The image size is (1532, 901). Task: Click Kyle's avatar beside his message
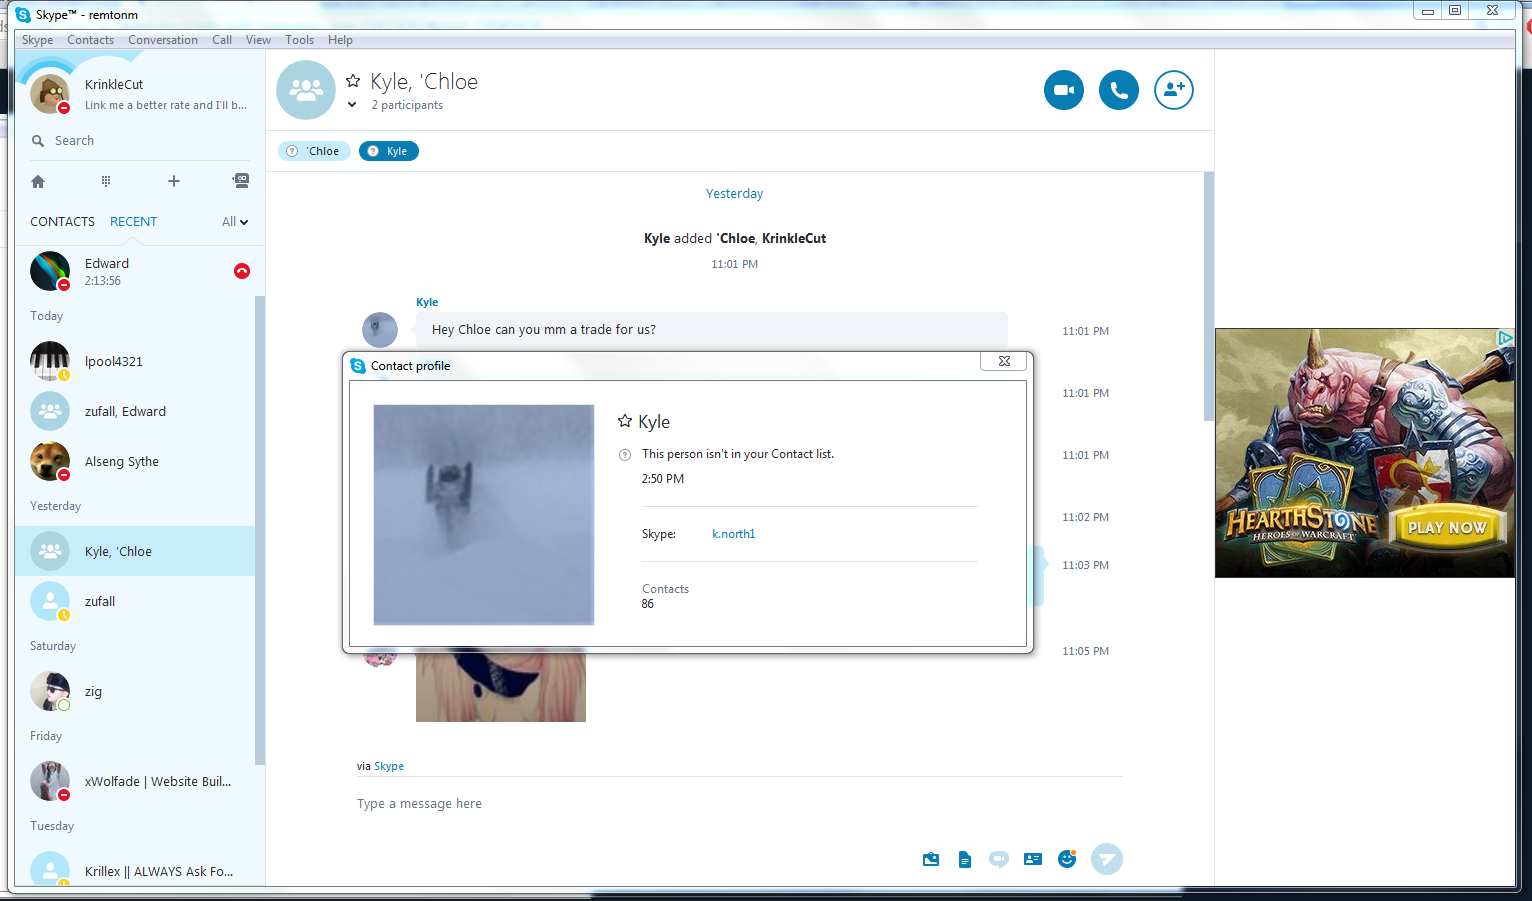pyautogui.click(x=380, y=330)
